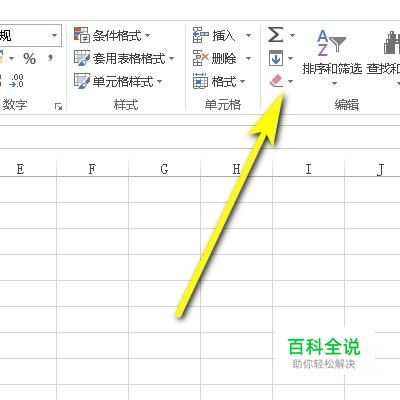The image size is (400, 400).
Task: Click the AutoSum sigma icon
Action: 276,35
